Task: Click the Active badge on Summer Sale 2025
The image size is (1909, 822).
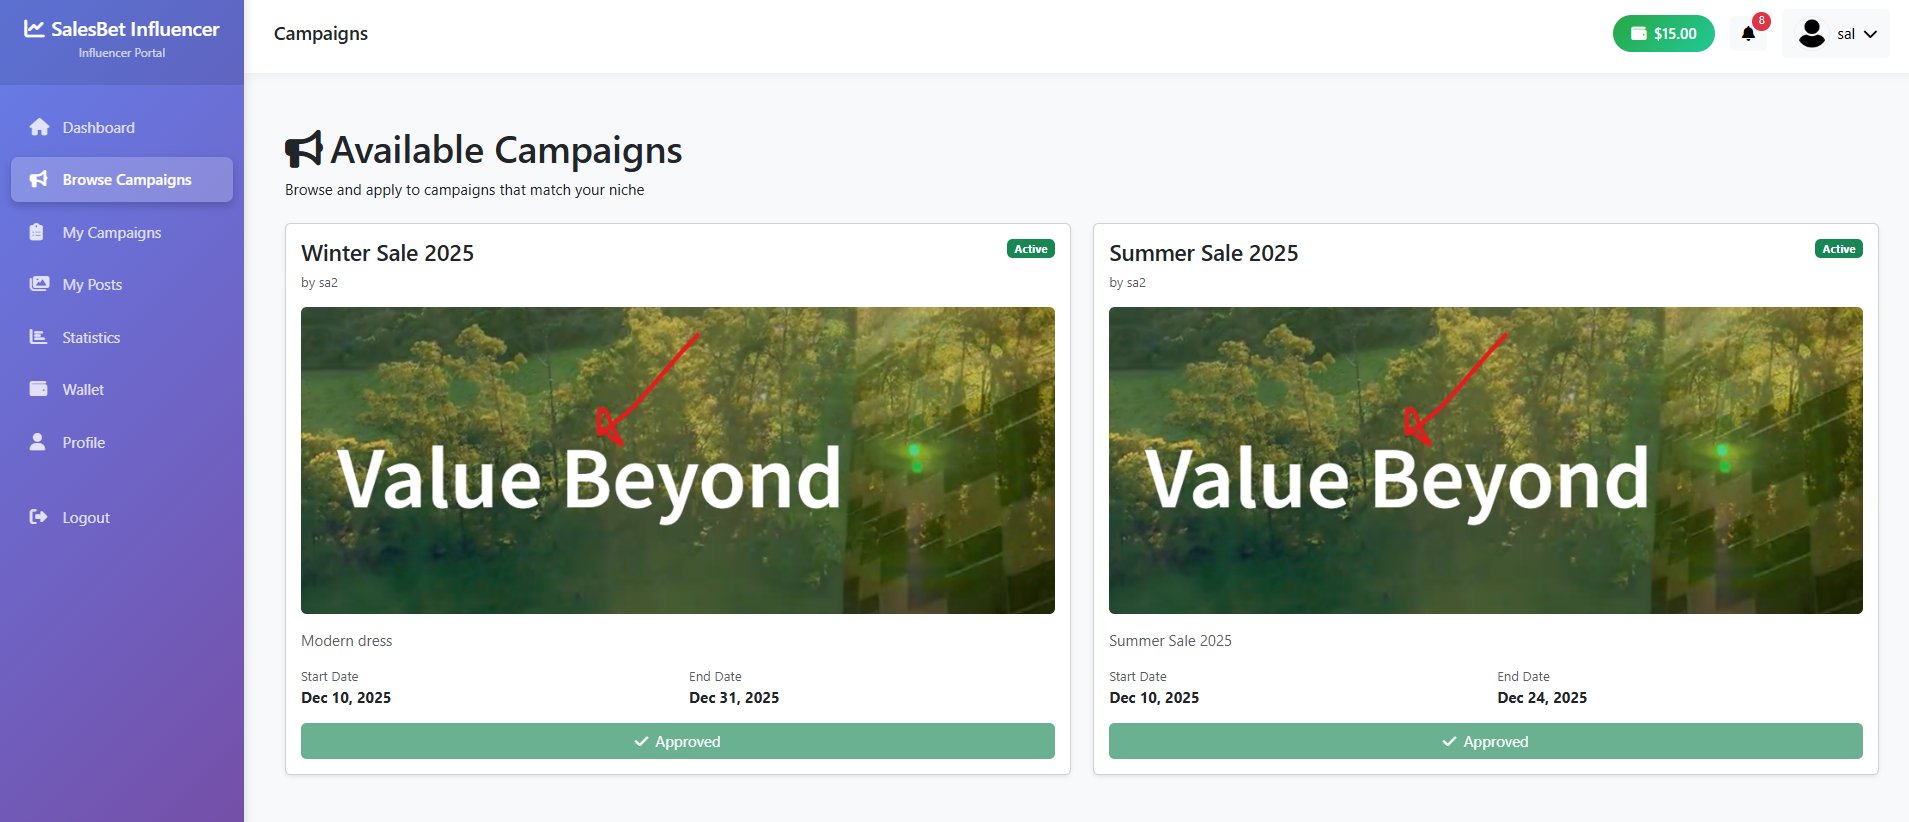Action: (x=1838, y=248)
